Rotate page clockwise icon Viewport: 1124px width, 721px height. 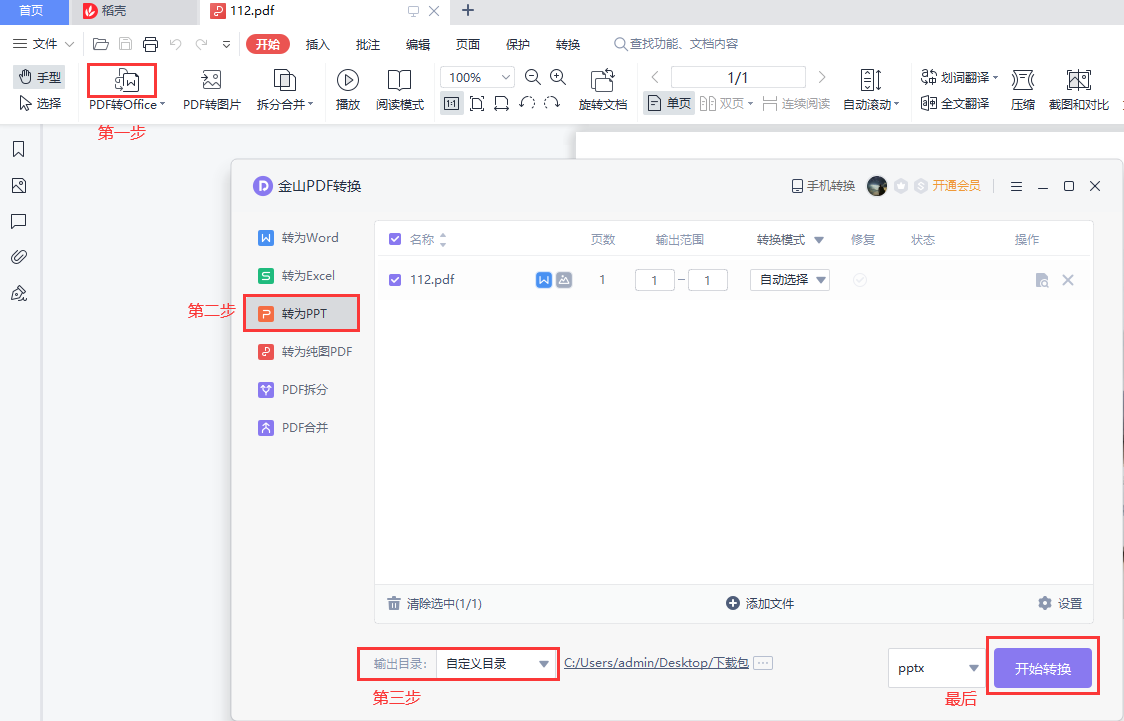click(x=552, y=104)
